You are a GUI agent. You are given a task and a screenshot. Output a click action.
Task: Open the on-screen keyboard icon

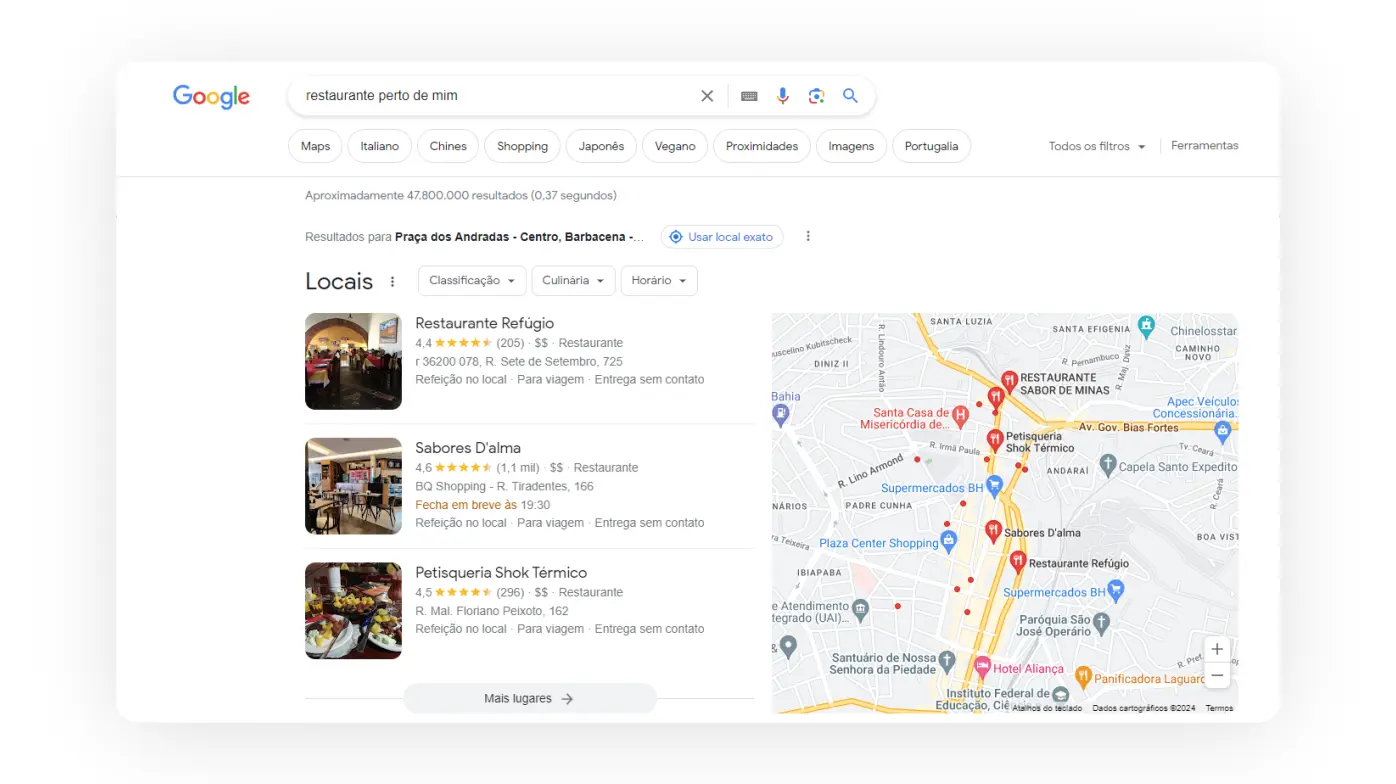(x=749, y=95)
